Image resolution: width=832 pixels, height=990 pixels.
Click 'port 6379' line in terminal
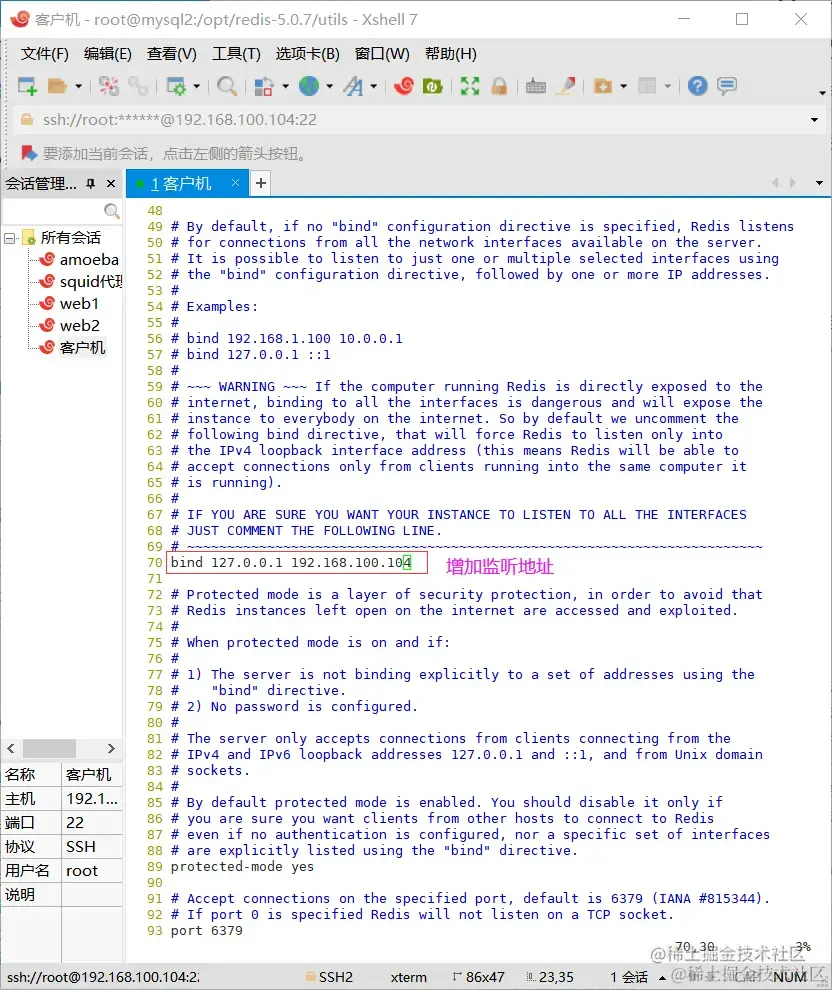pos(206,931)
